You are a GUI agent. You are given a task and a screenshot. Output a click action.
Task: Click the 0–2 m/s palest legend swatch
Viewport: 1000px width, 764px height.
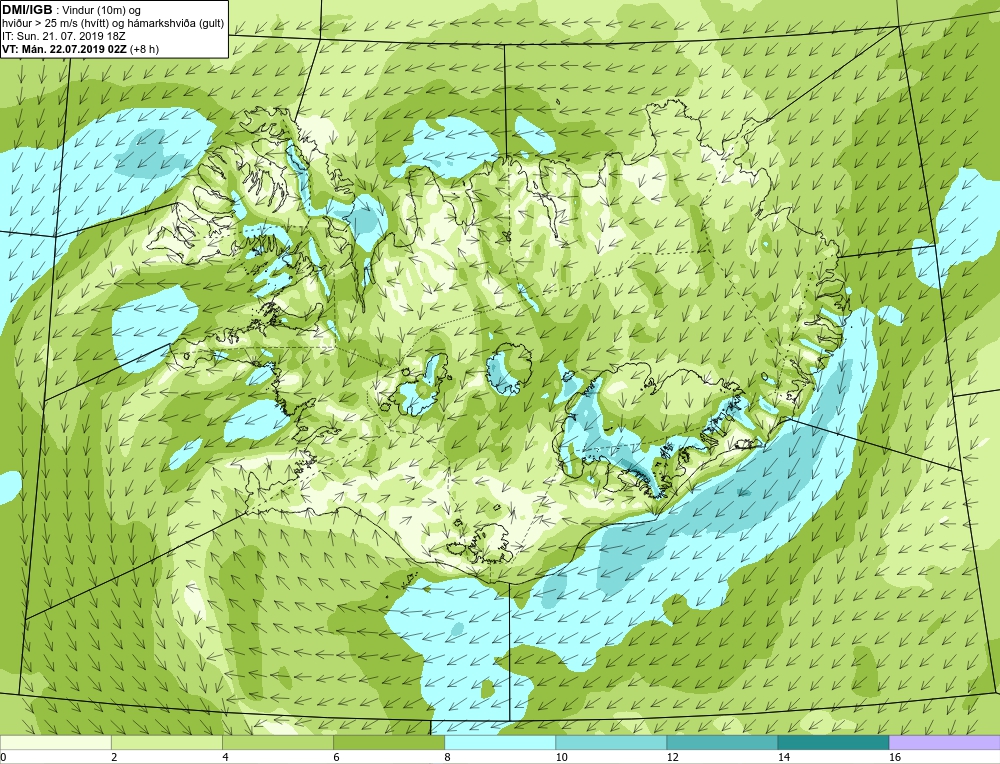click(x=55, y=743)
